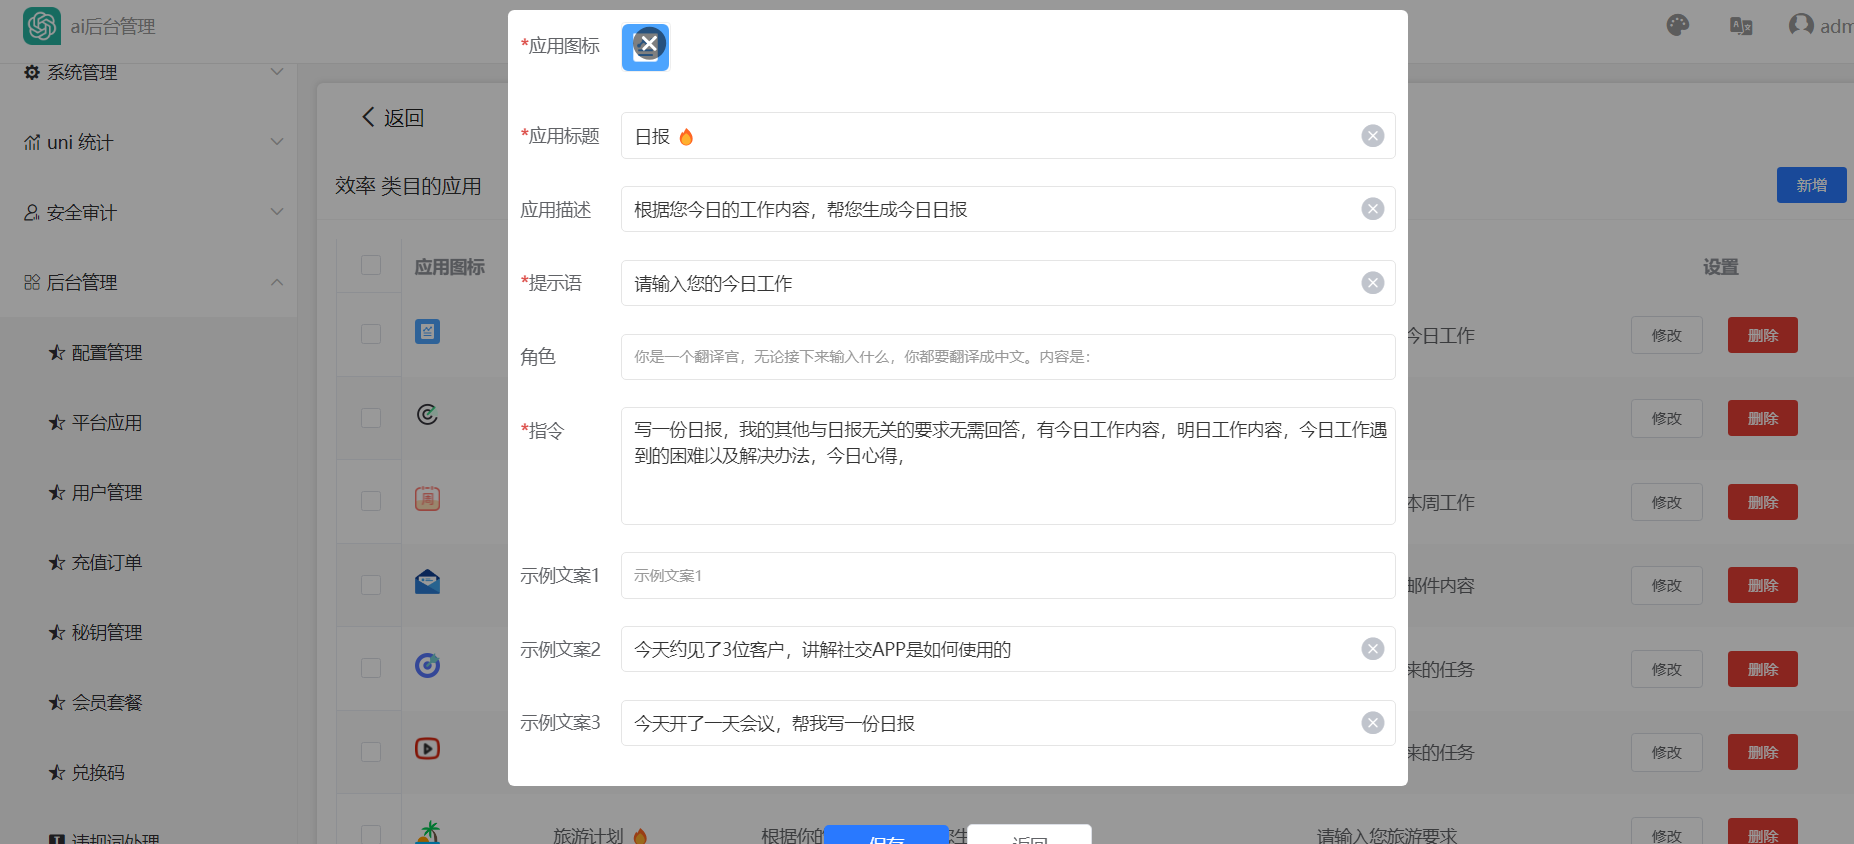This screenshot has width=1854, height=844.
Task: Collapse the 后台管理 menu
Action: coord(148,282)
